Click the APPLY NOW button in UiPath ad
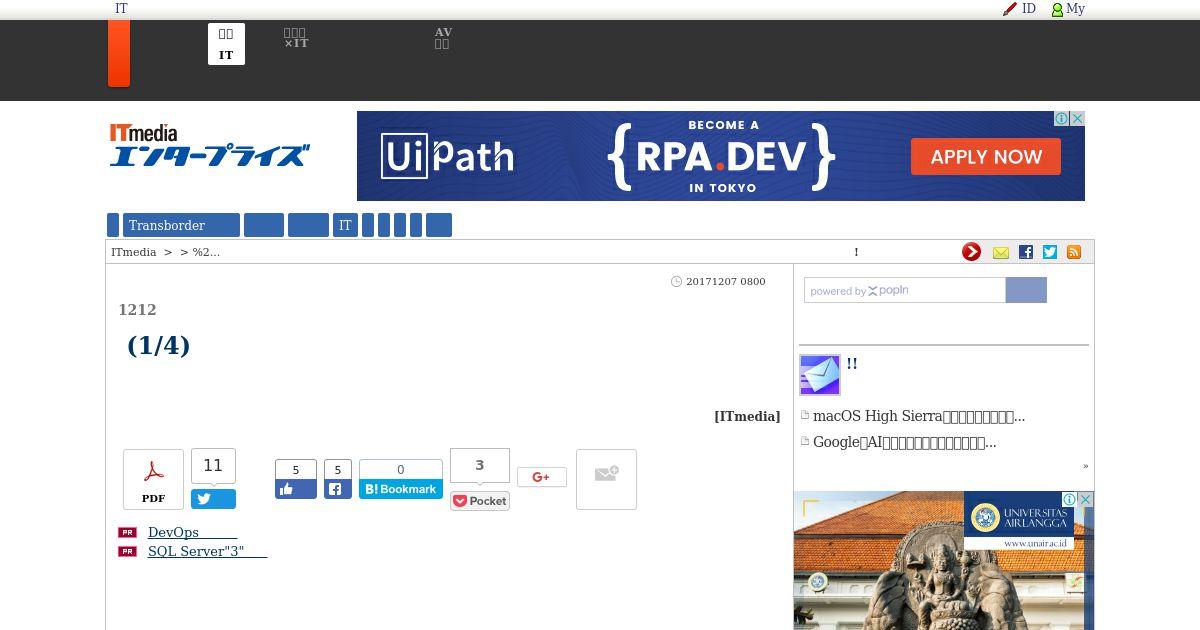The image size is (1200, 630). (986, 157)
